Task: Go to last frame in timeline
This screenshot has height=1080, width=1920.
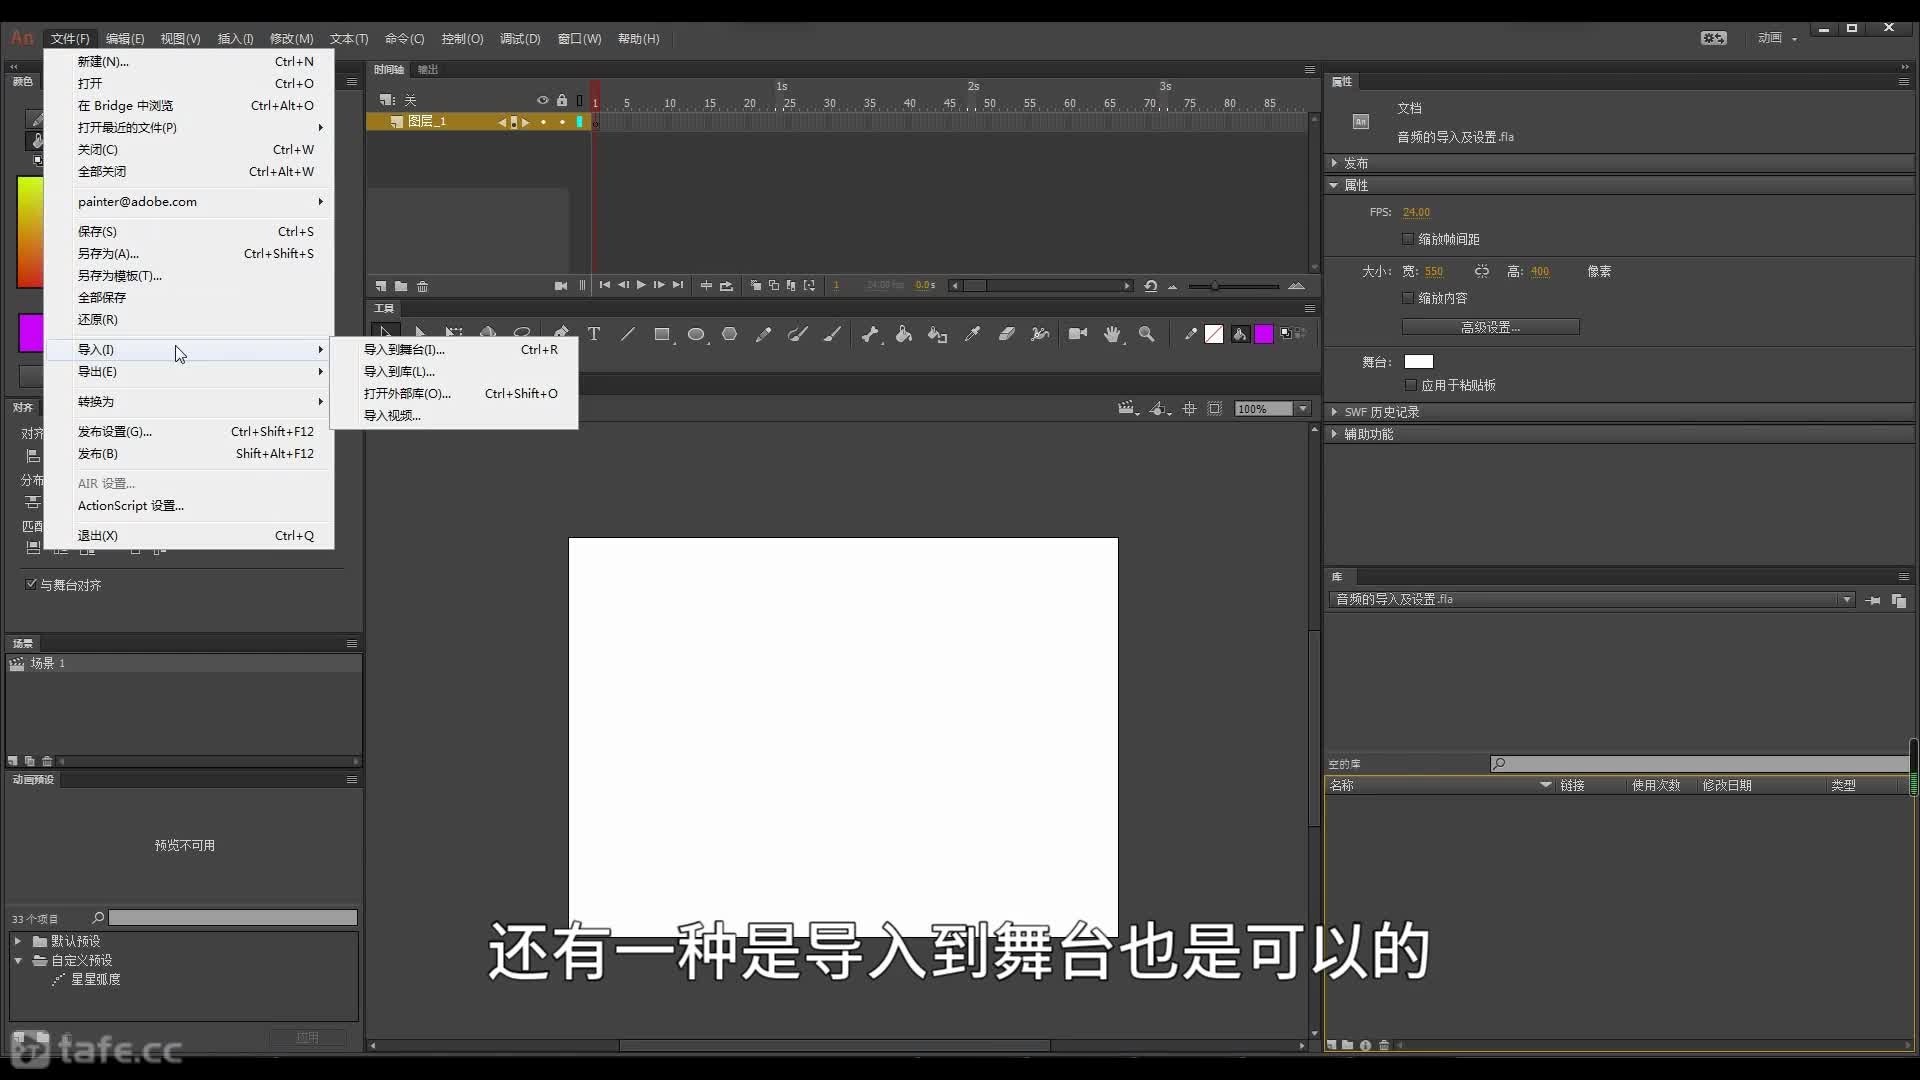Action: click(x=678, y=285)
